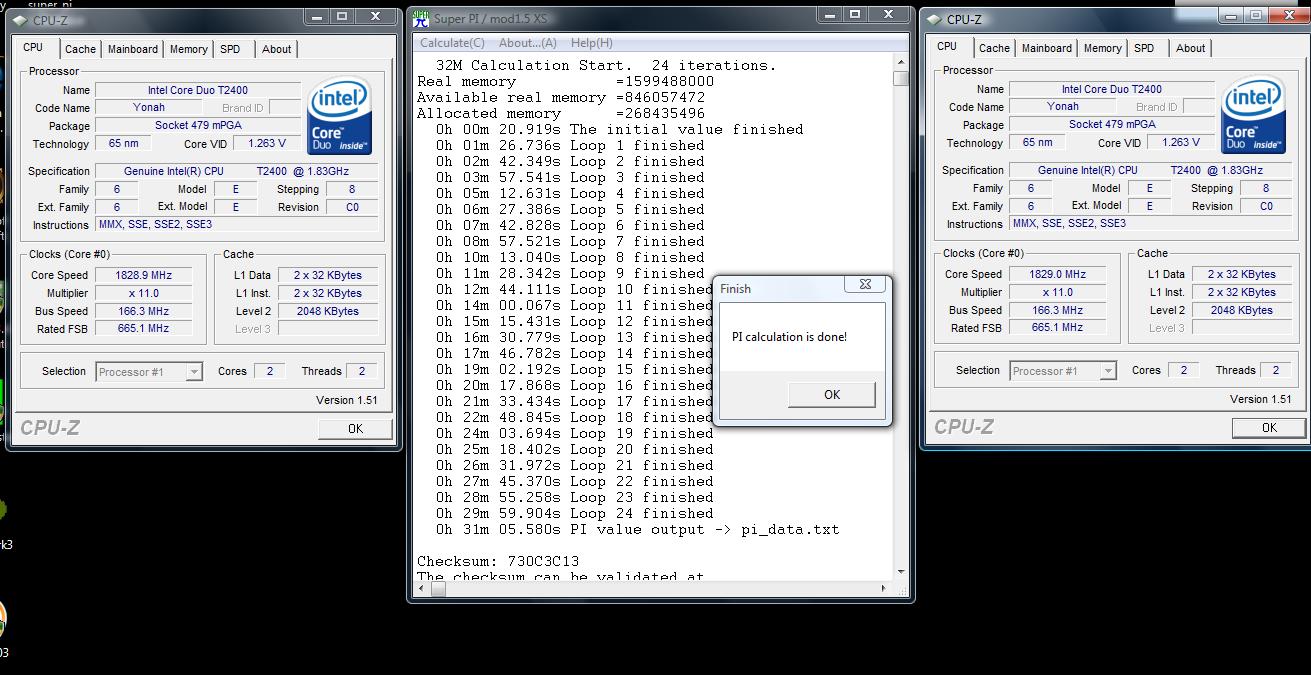1311x675 pixels.
Task: Open the Mainboard tab in right CPU-Z
Action: point(1047,48)
